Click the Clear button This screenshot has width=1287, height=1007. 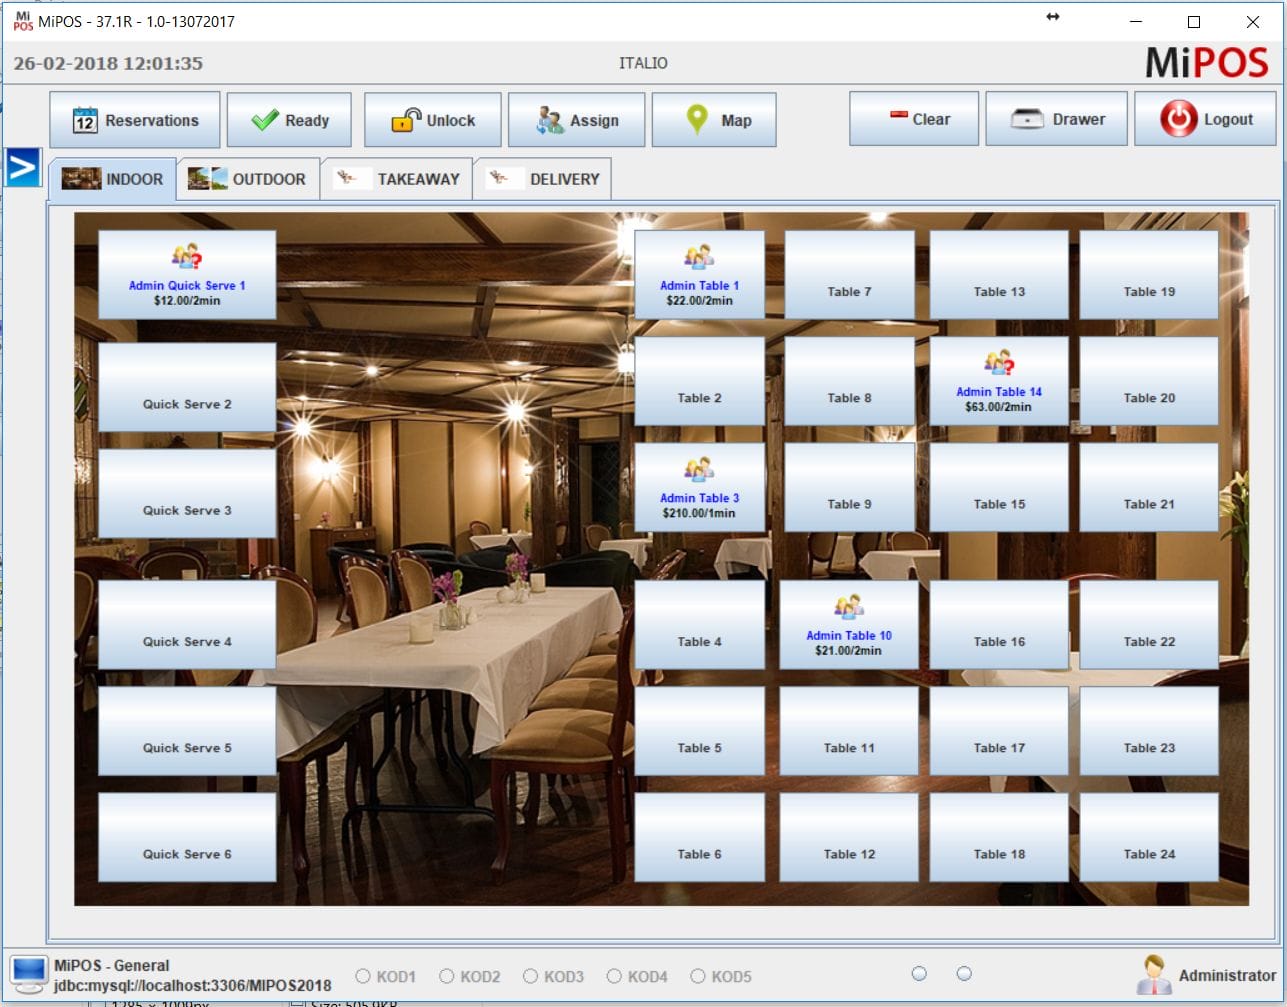914,119
